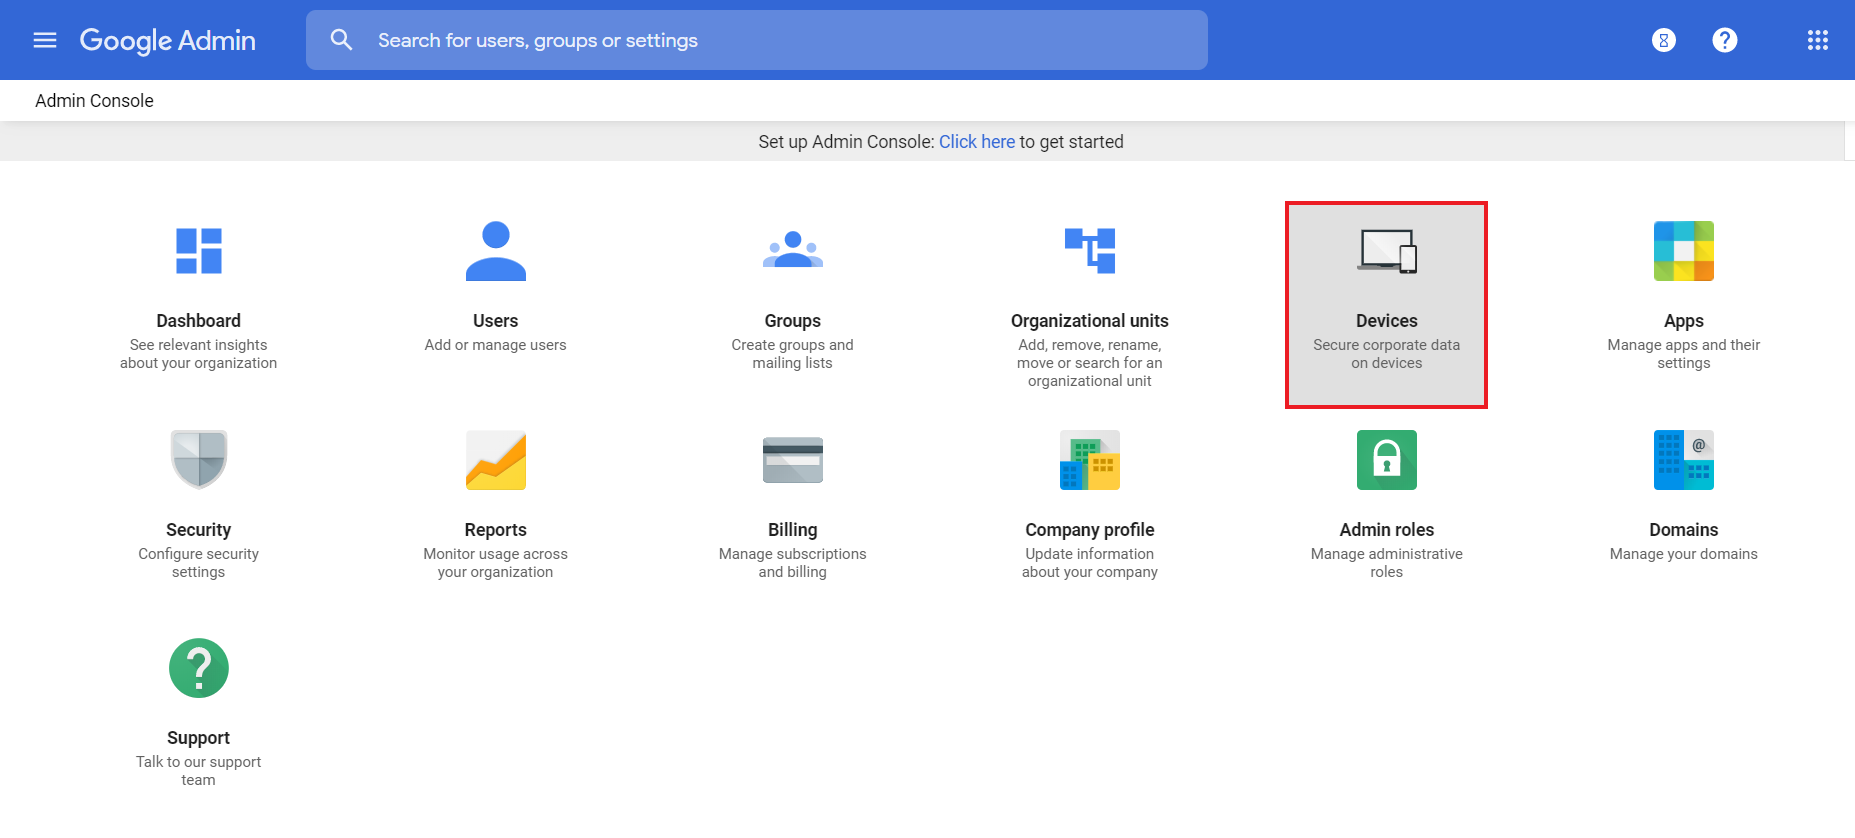Focus the search users, groups or settings field

pyautogui.click(x=756, y=40)
